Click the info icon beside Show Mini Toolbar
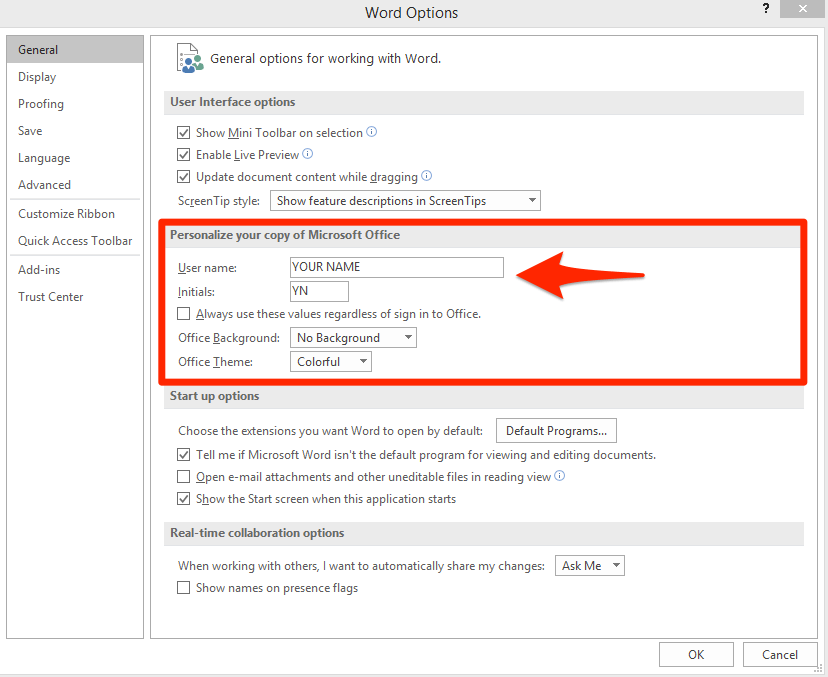828x677 pixels. (x=372, y=131)
